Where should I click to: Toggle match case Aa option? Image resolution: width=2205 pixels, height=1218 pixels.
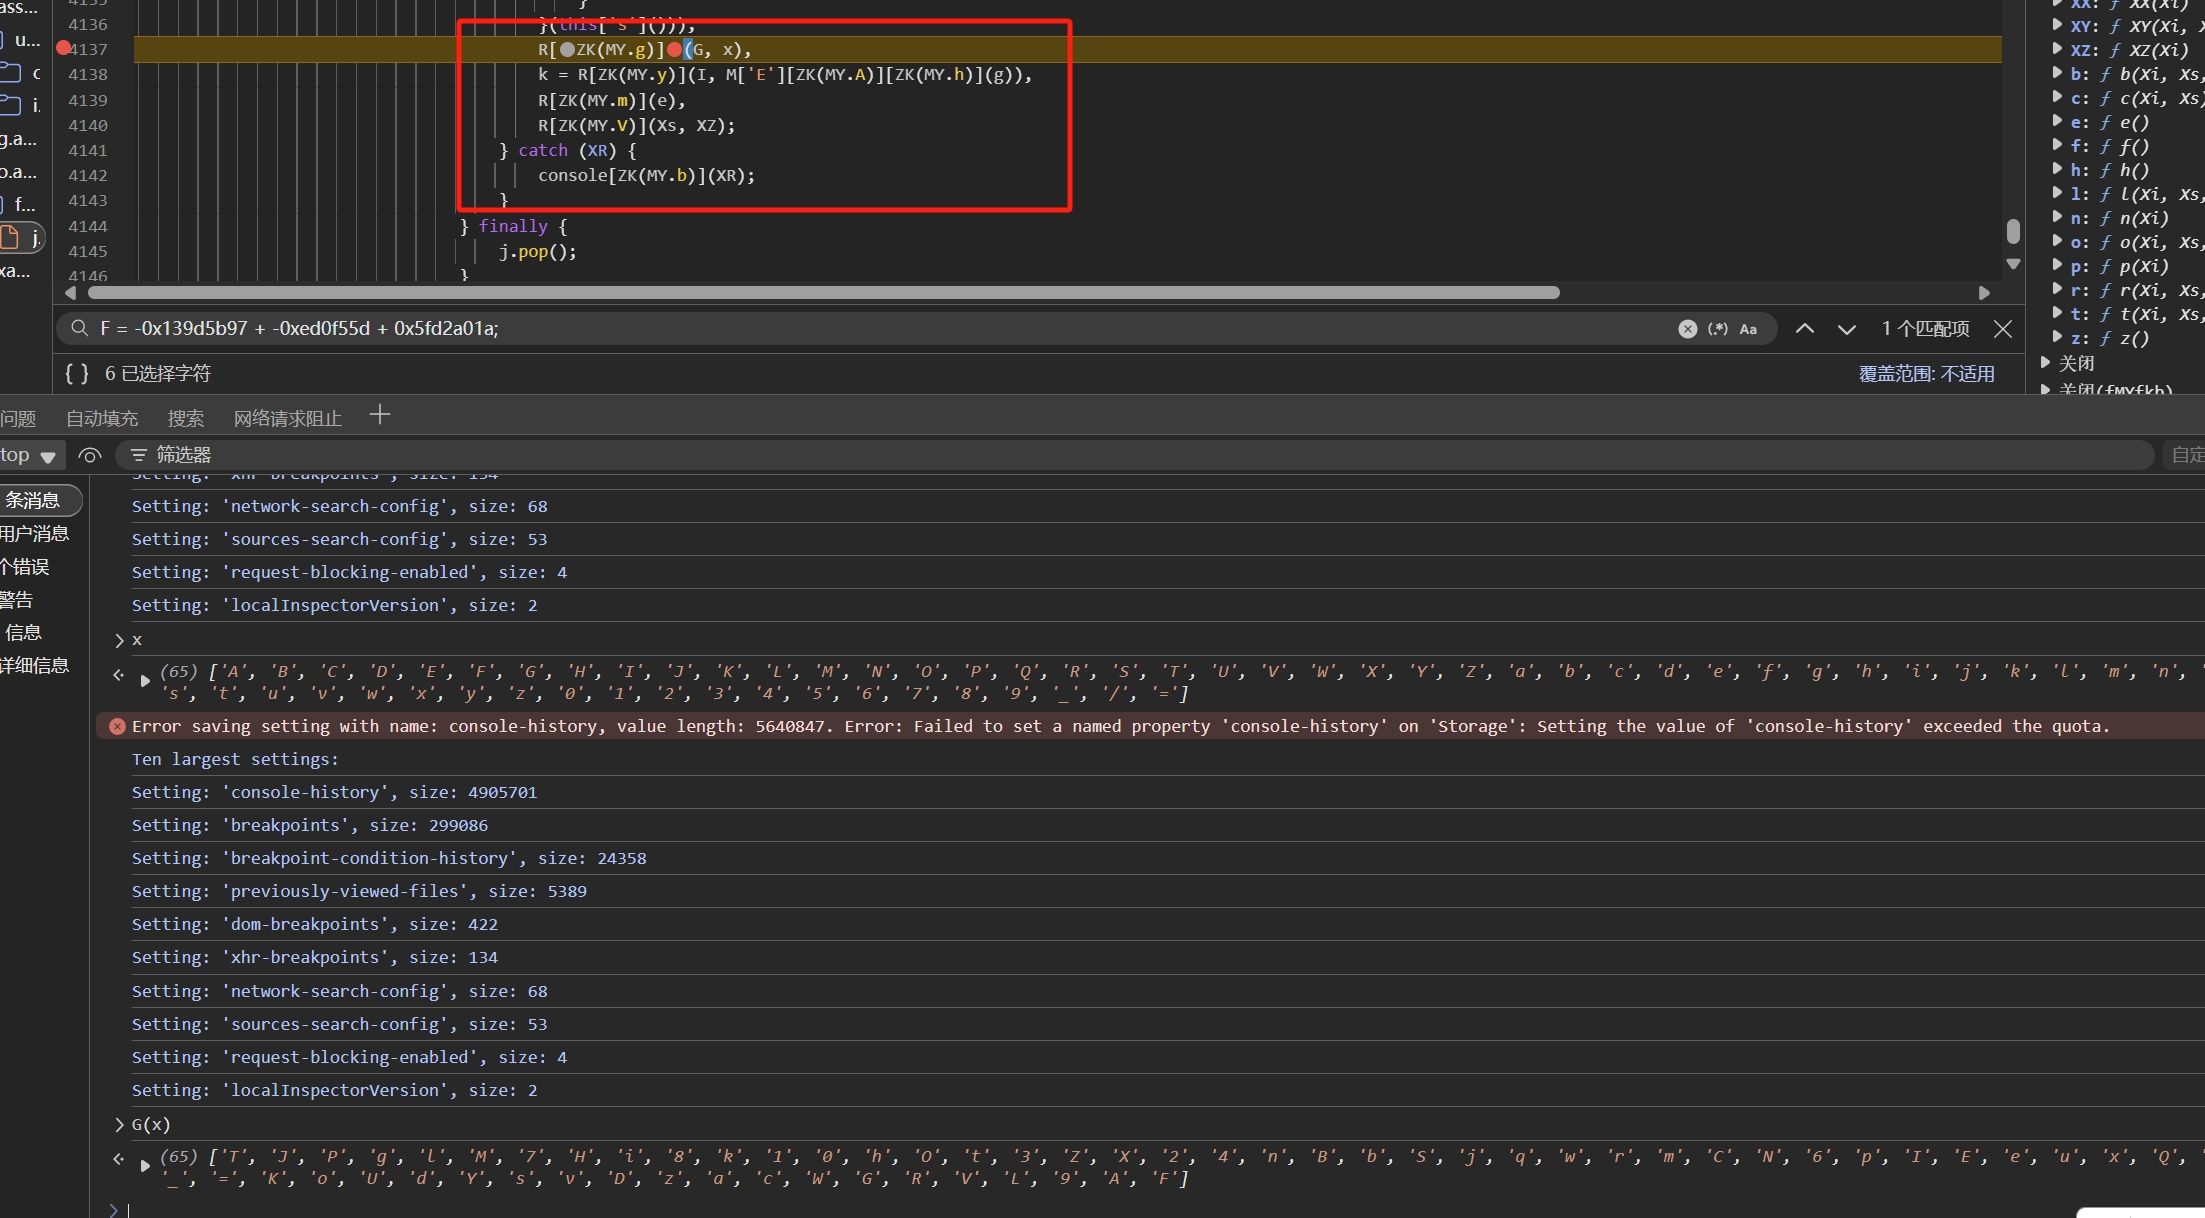coord(1748,329)
